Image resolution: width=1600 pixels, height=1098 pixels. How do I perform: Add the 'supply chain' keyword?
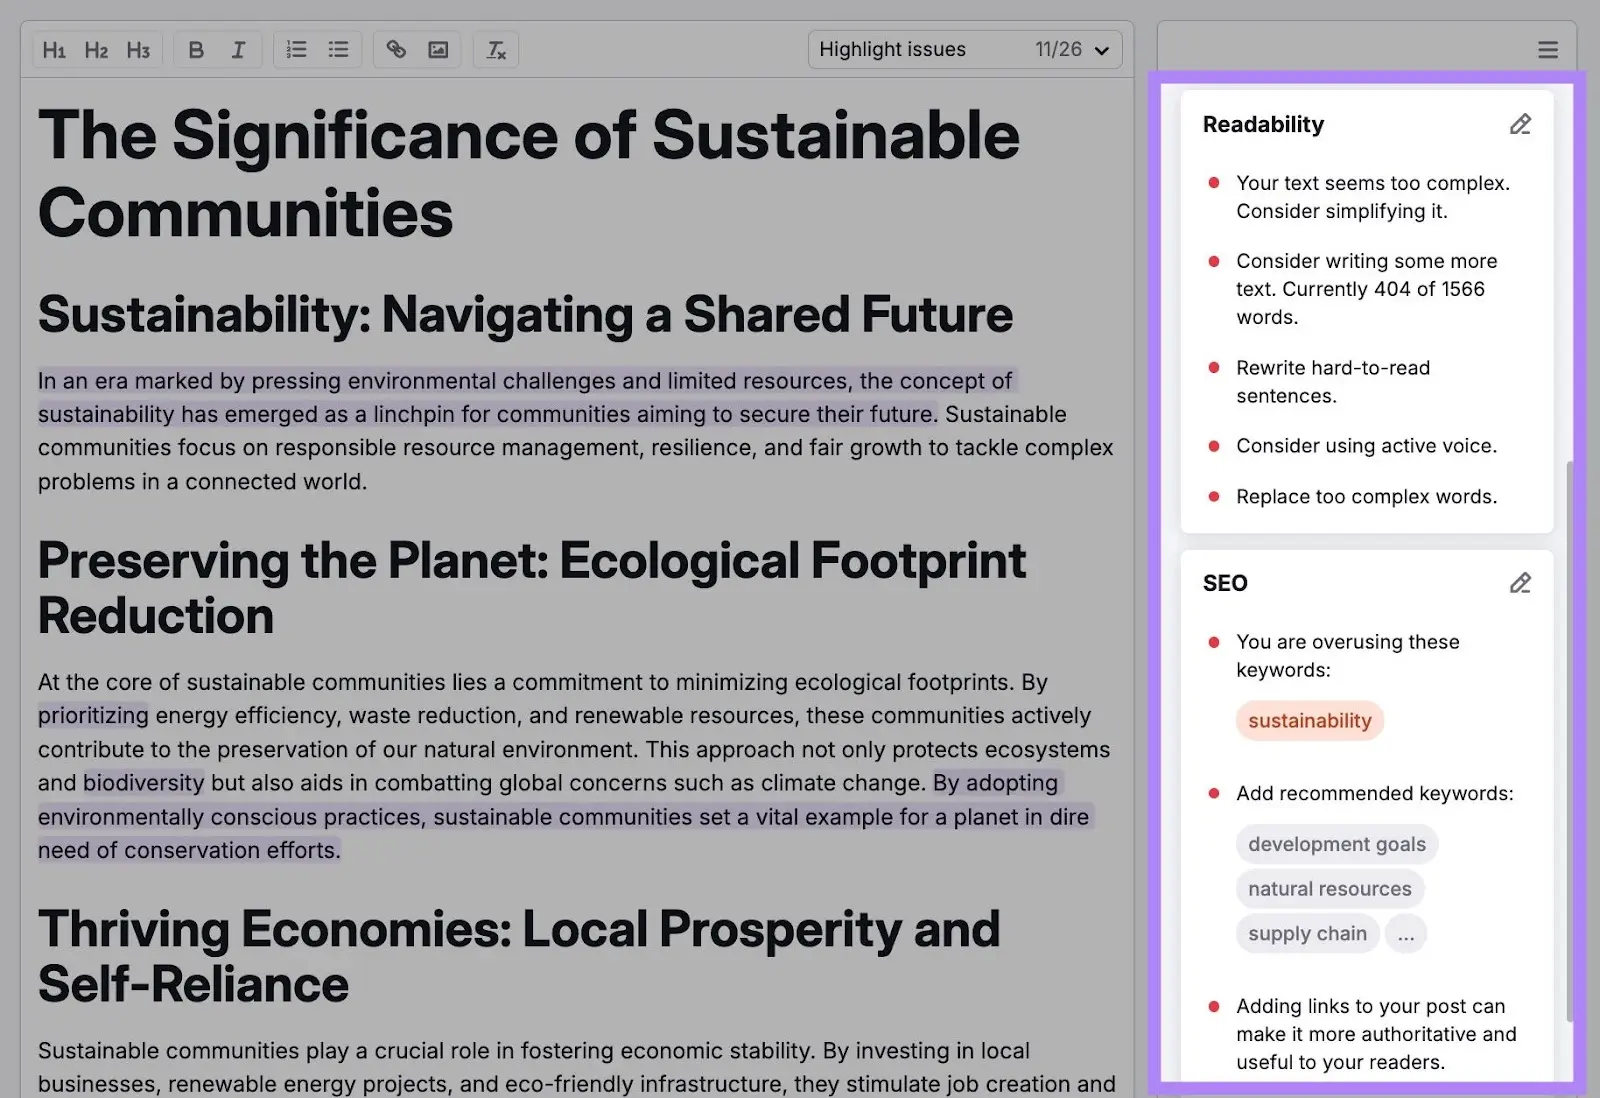click(x=1307, y=933)
